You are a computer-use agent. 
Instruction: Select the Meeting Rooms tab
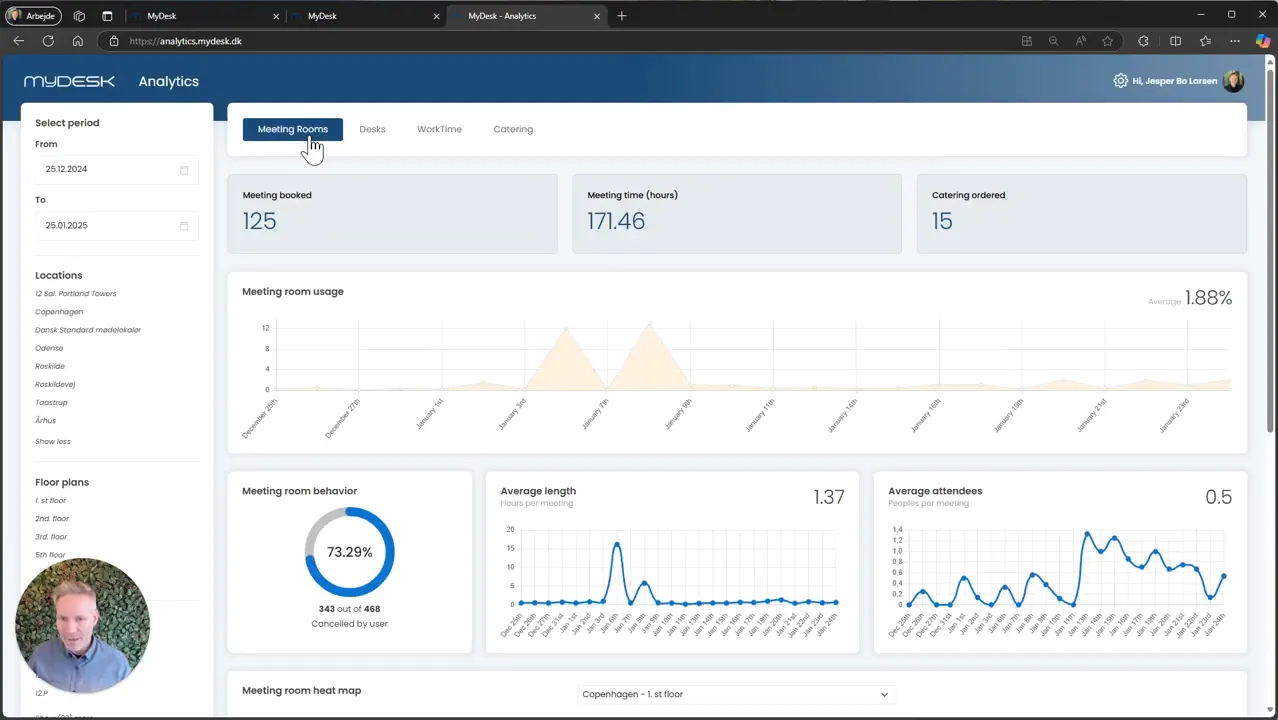[x=292, y=129]
